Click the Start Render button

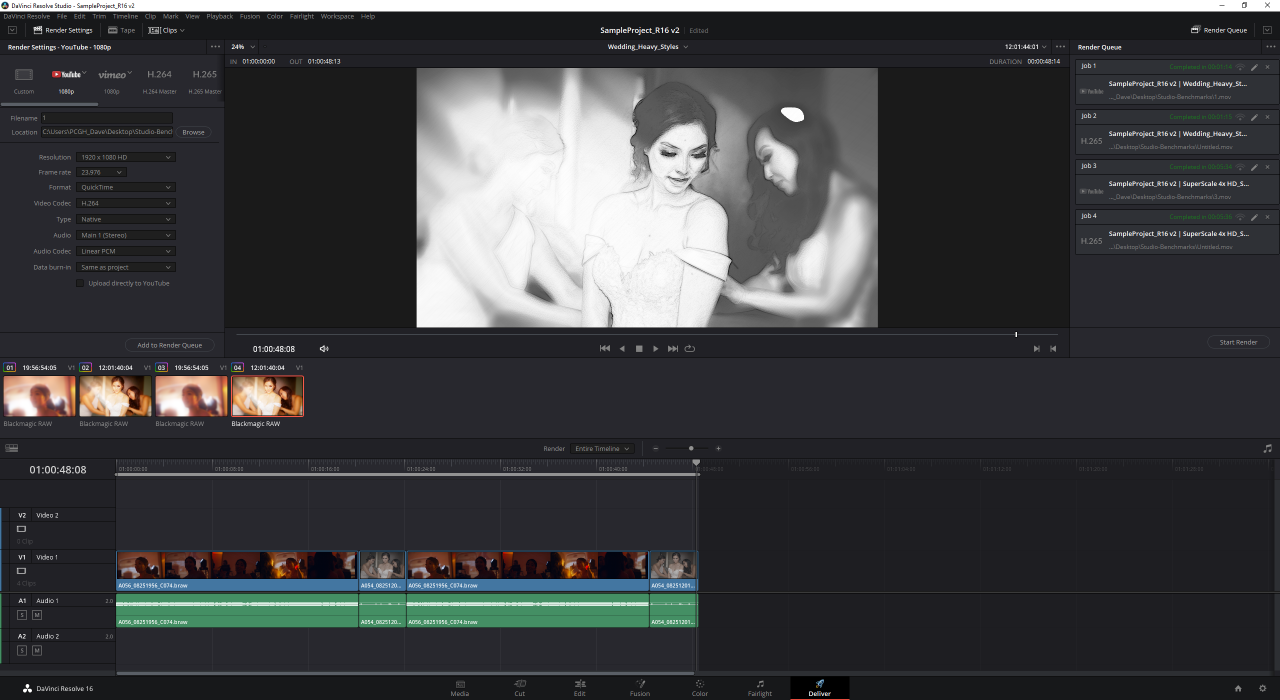[1238, 342]
